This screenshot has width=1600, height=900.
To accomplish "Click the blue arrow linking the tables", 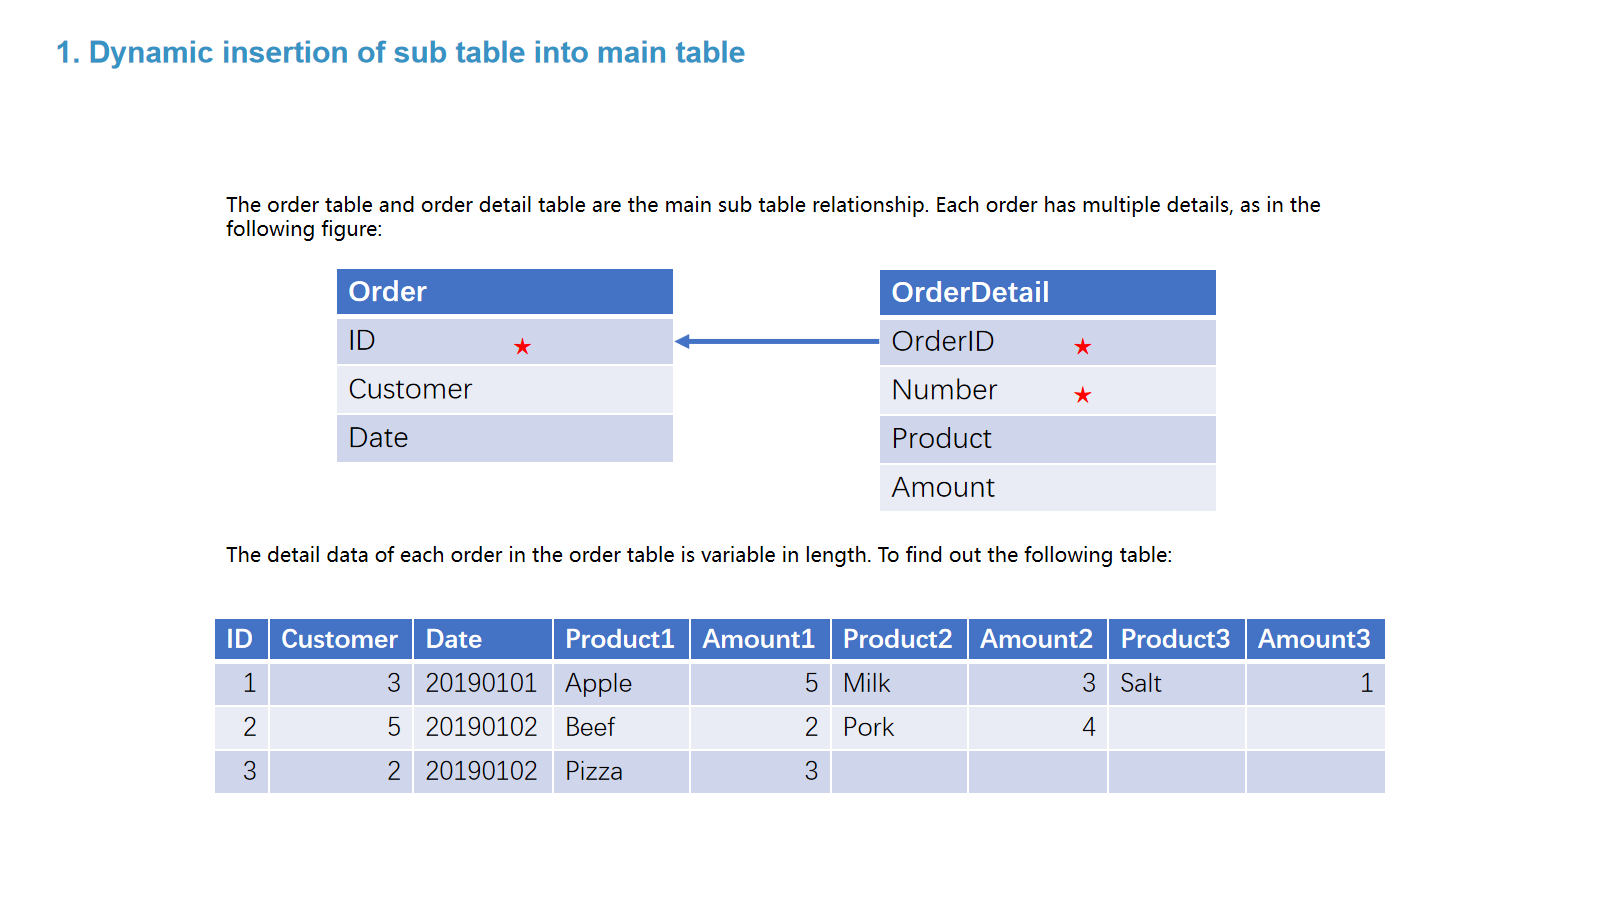I will [777, 341].
